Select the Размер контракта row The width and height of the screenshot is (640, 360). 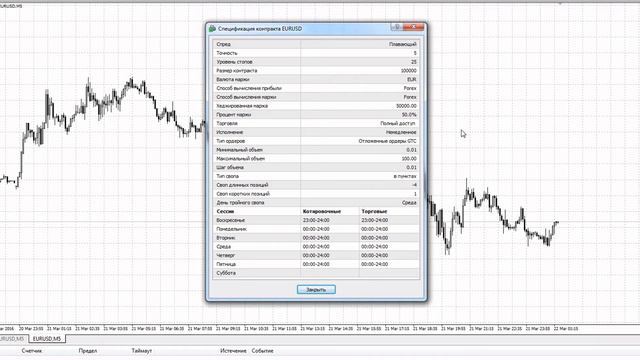click(316, 71)
